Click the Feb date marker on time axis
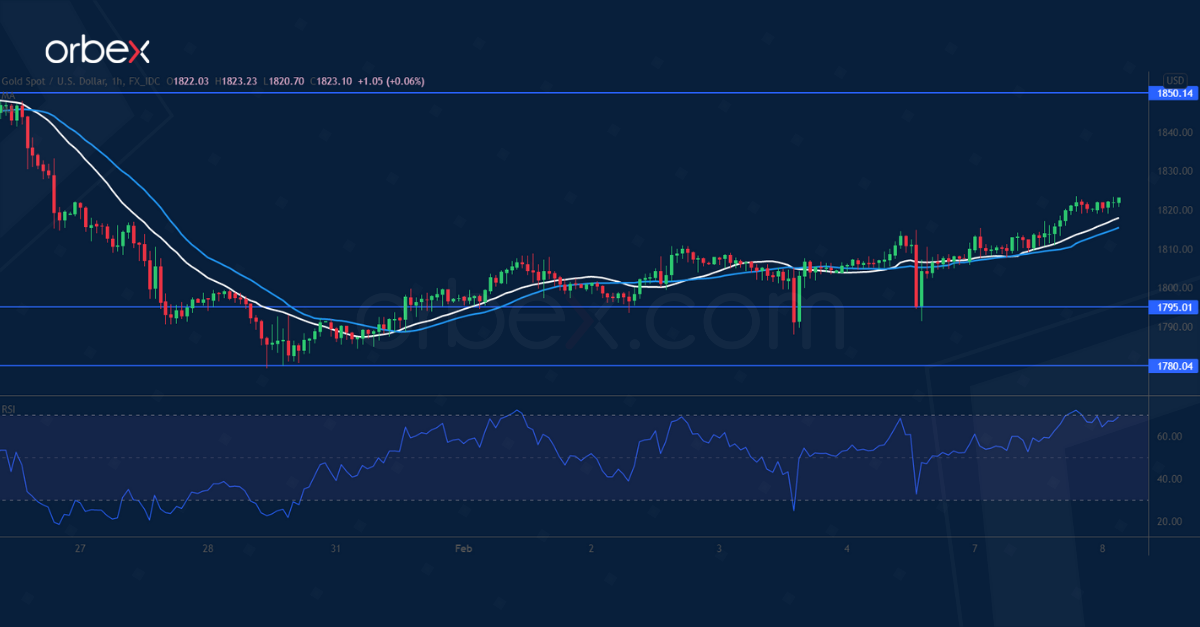This screenshot has width=1200, height=627. [x=462, y=548]
